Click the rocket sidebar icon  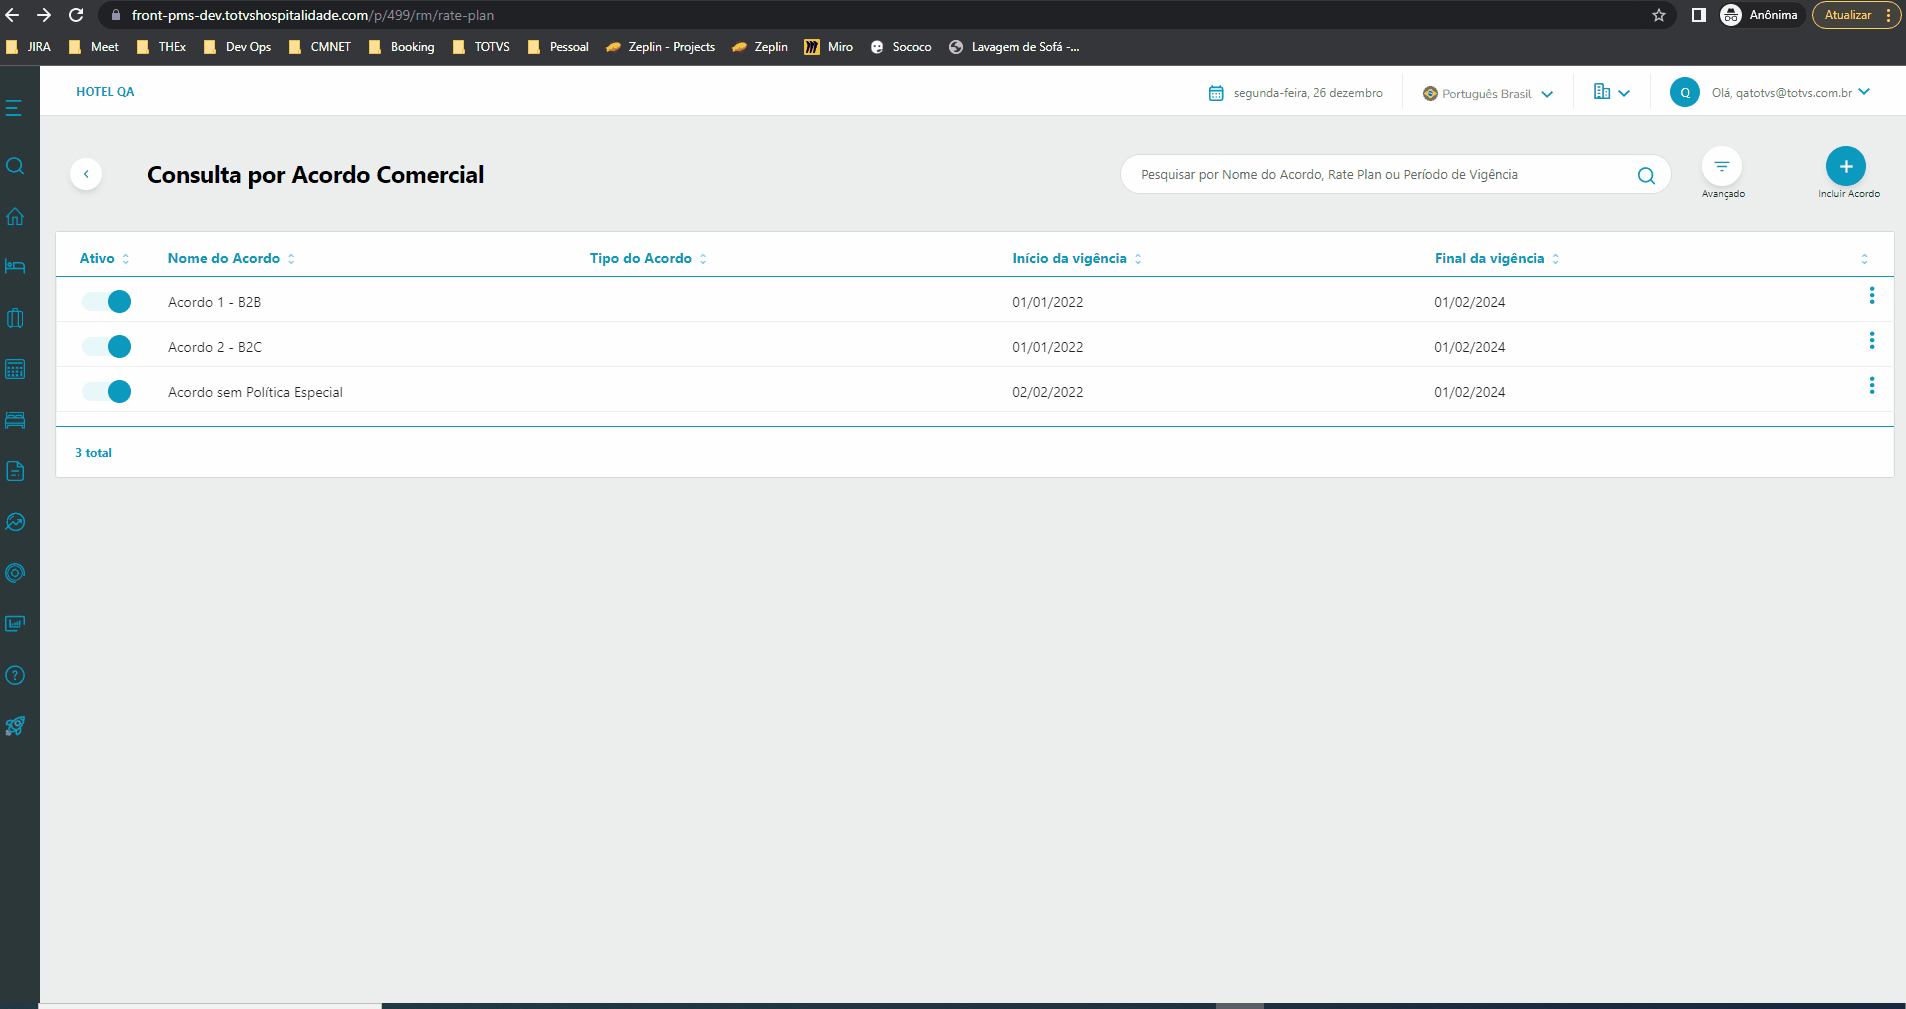pyautogui.click(x=15, y=726)
